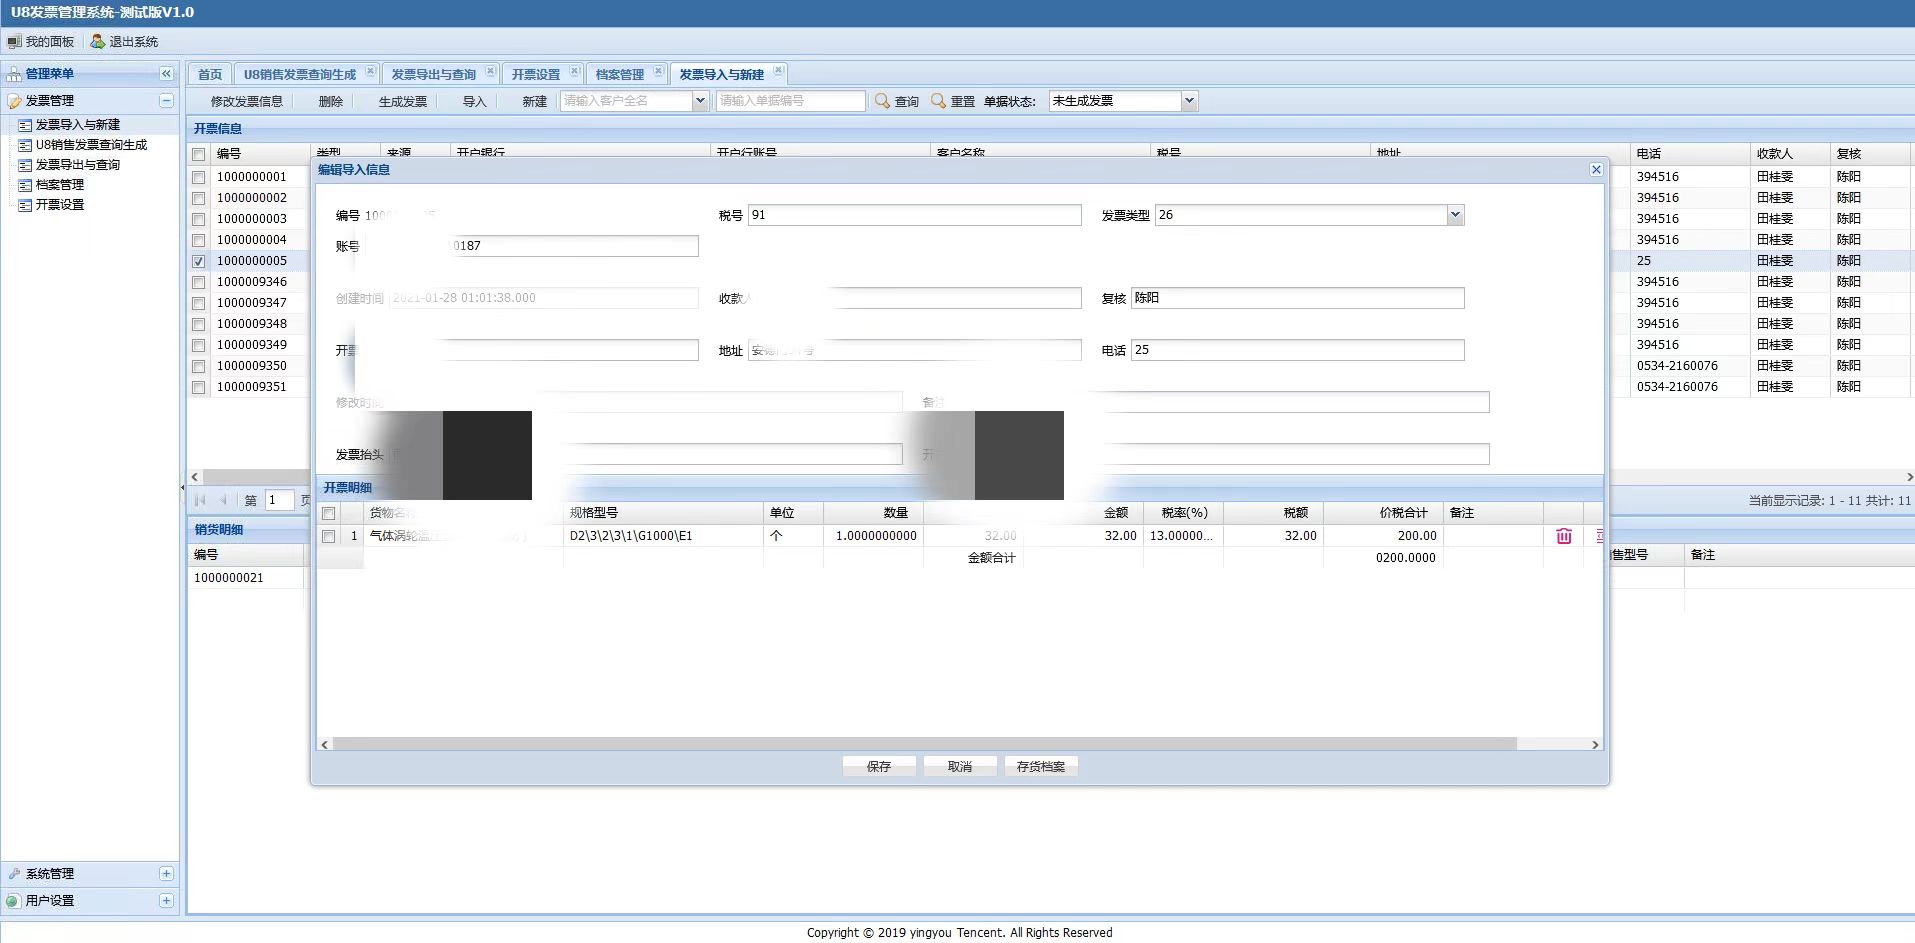The height and width of the screenshot is (943, 1915).
Task: Click dialog horizontal scrollbar right arrow
Action: [1595, 745]
